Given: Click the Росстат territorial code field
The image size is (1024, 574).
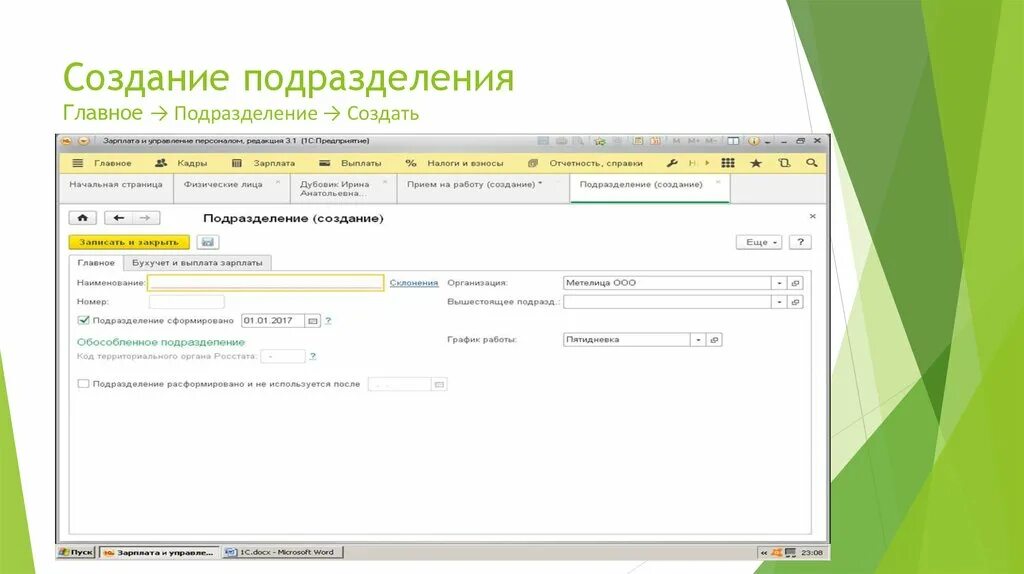Looking at the screenshot, I should point(283,357).
